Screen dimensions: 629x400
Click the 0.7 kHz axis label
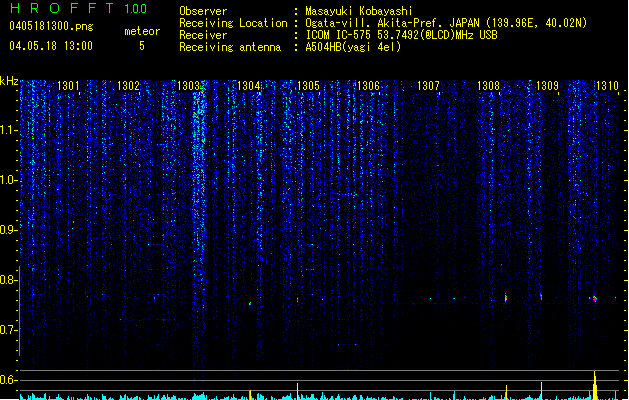tap(8, 330)
